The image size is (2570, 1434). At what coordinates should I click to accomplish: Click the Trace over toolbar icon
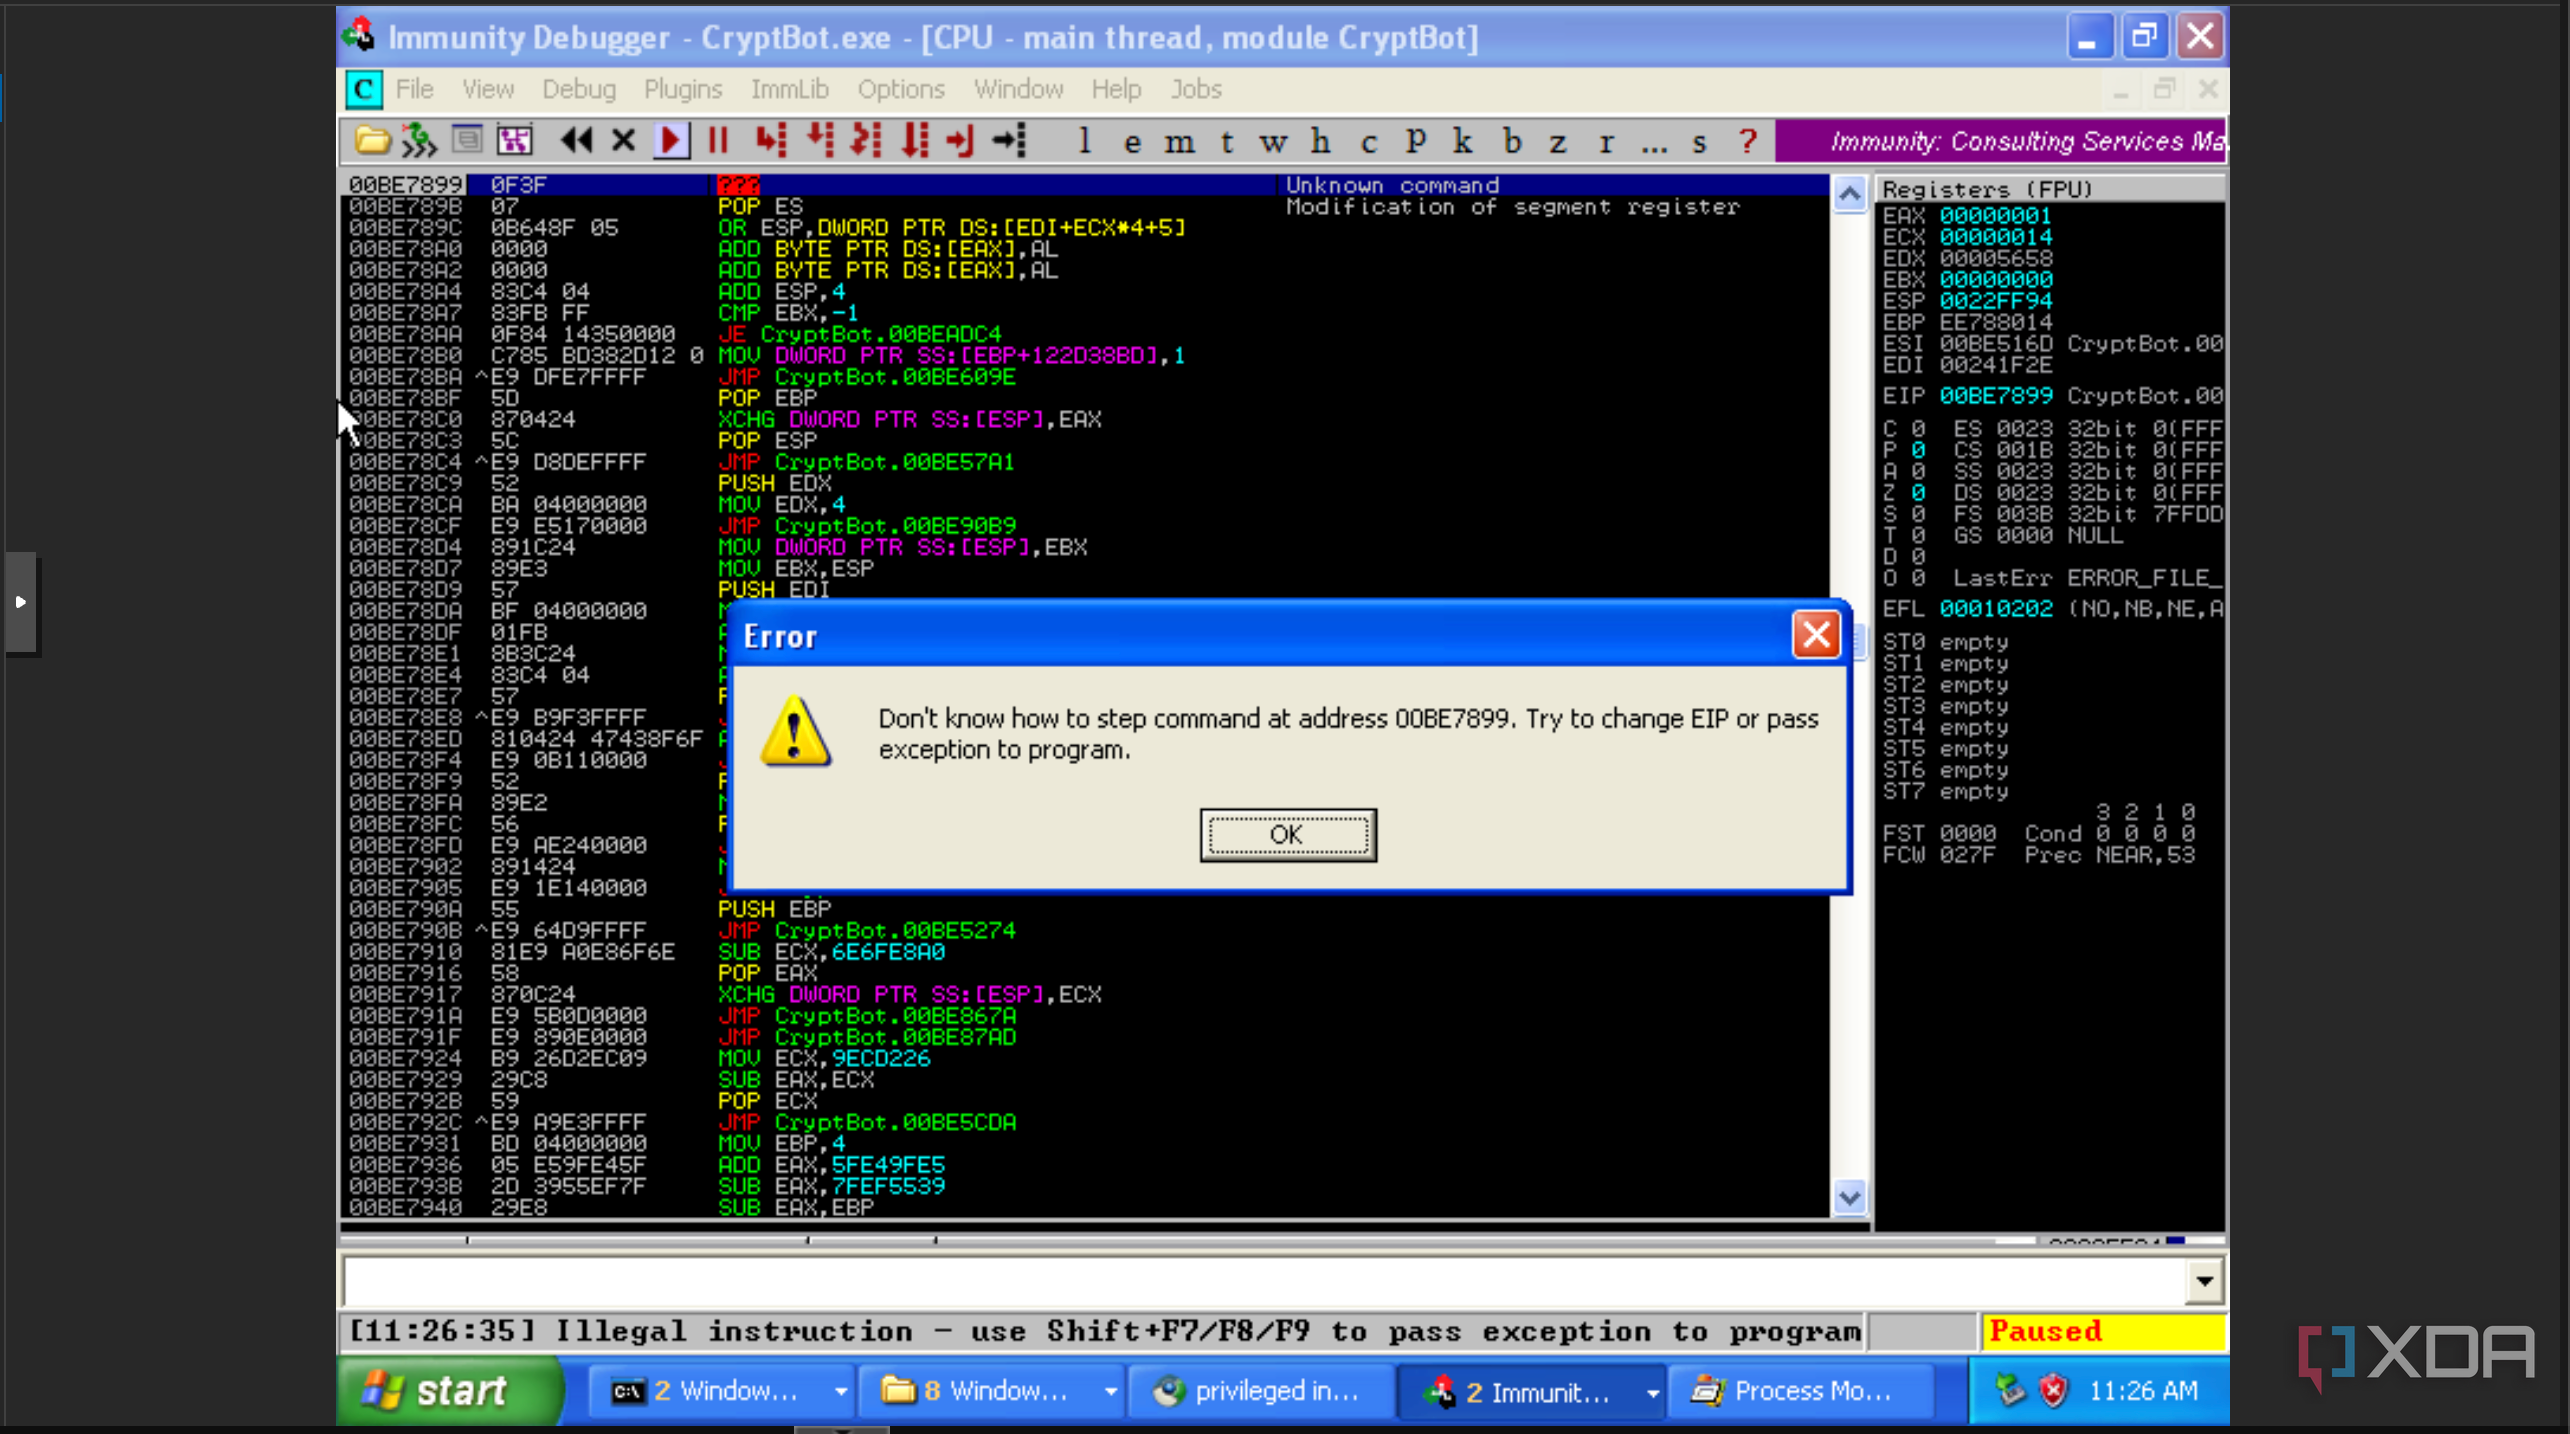pos(914,141)
